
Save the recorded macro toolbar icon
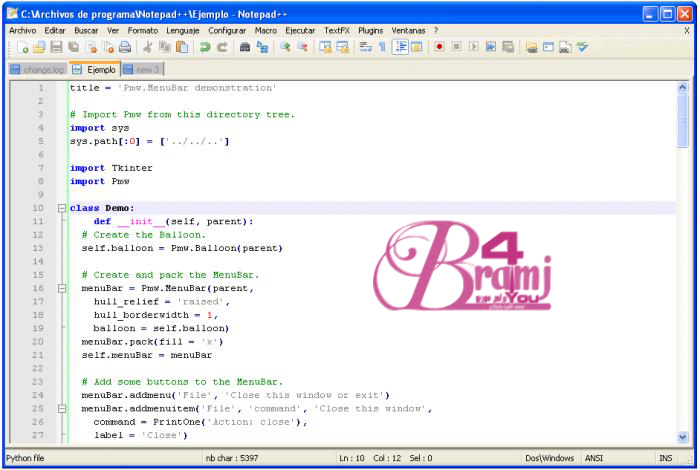pyautogui.click(x=508, y=47)
